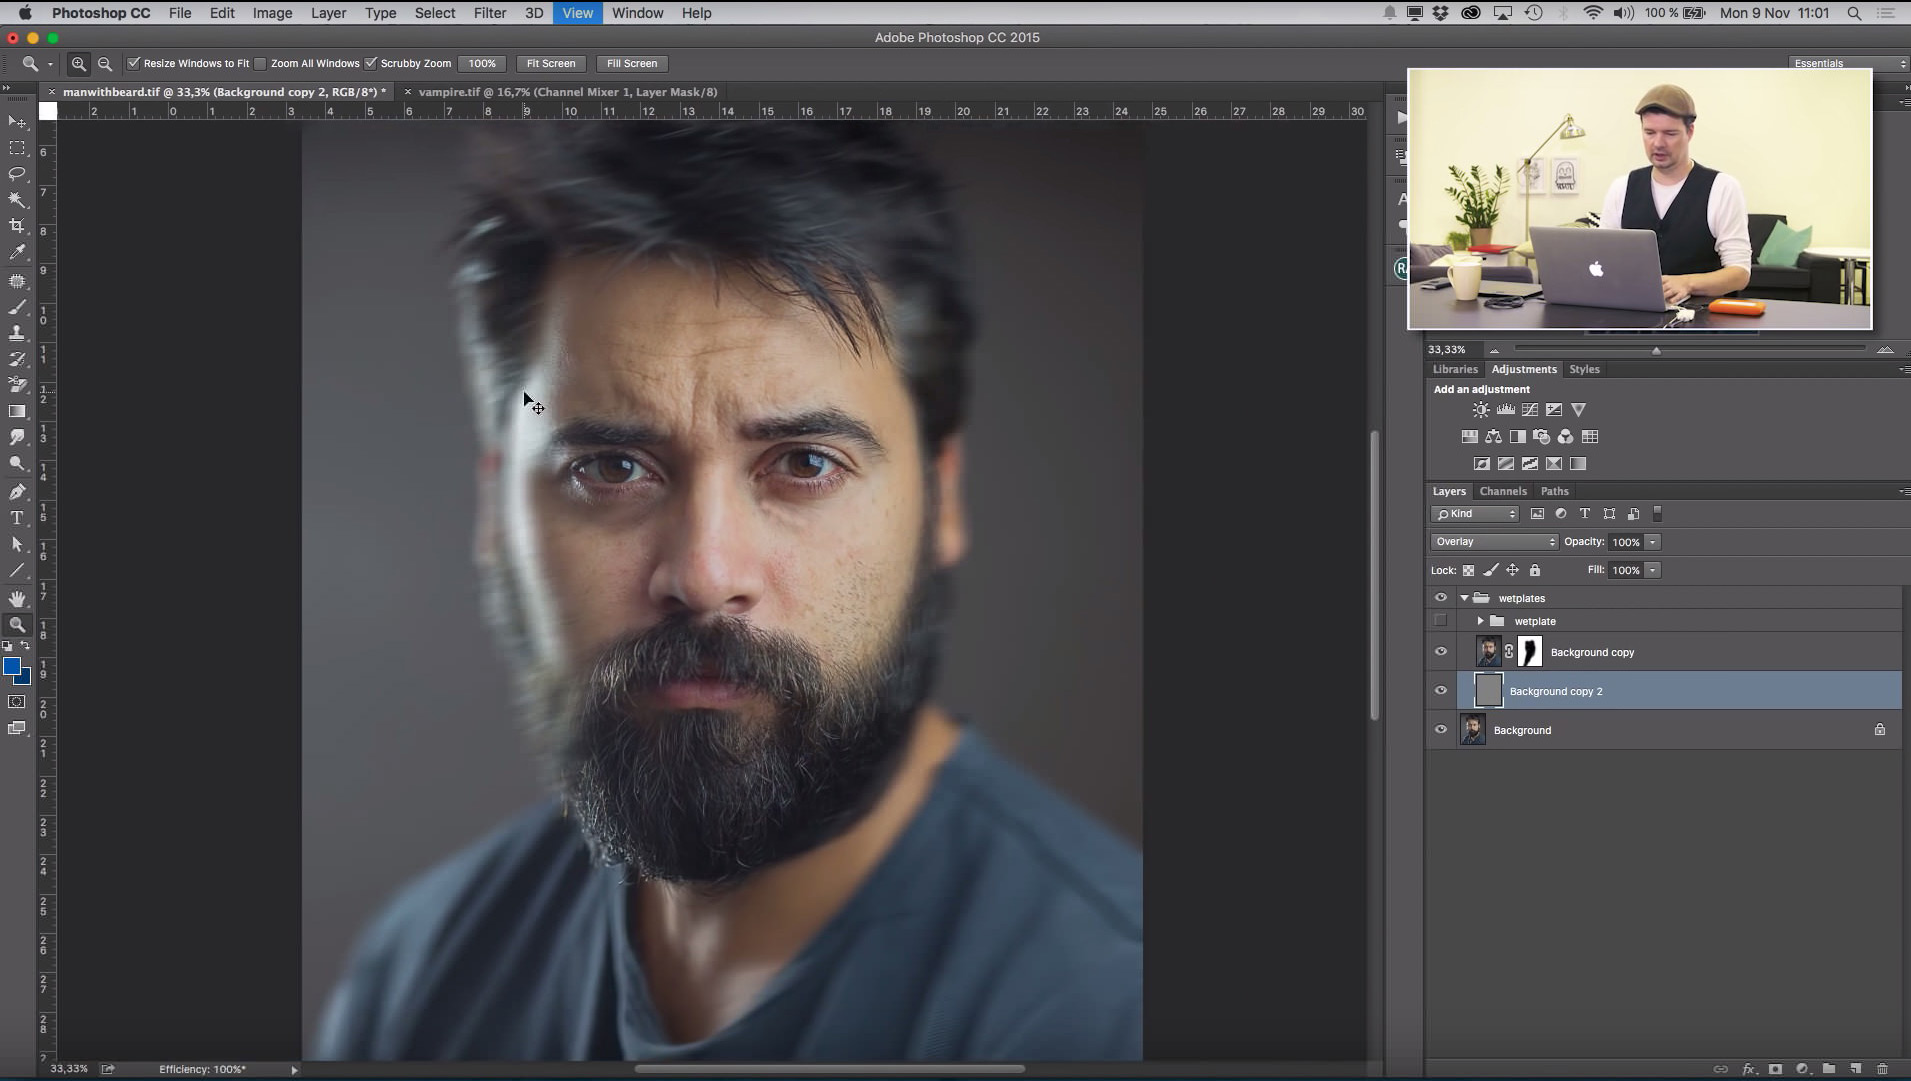Open the Filter menu

click(490, 13)
